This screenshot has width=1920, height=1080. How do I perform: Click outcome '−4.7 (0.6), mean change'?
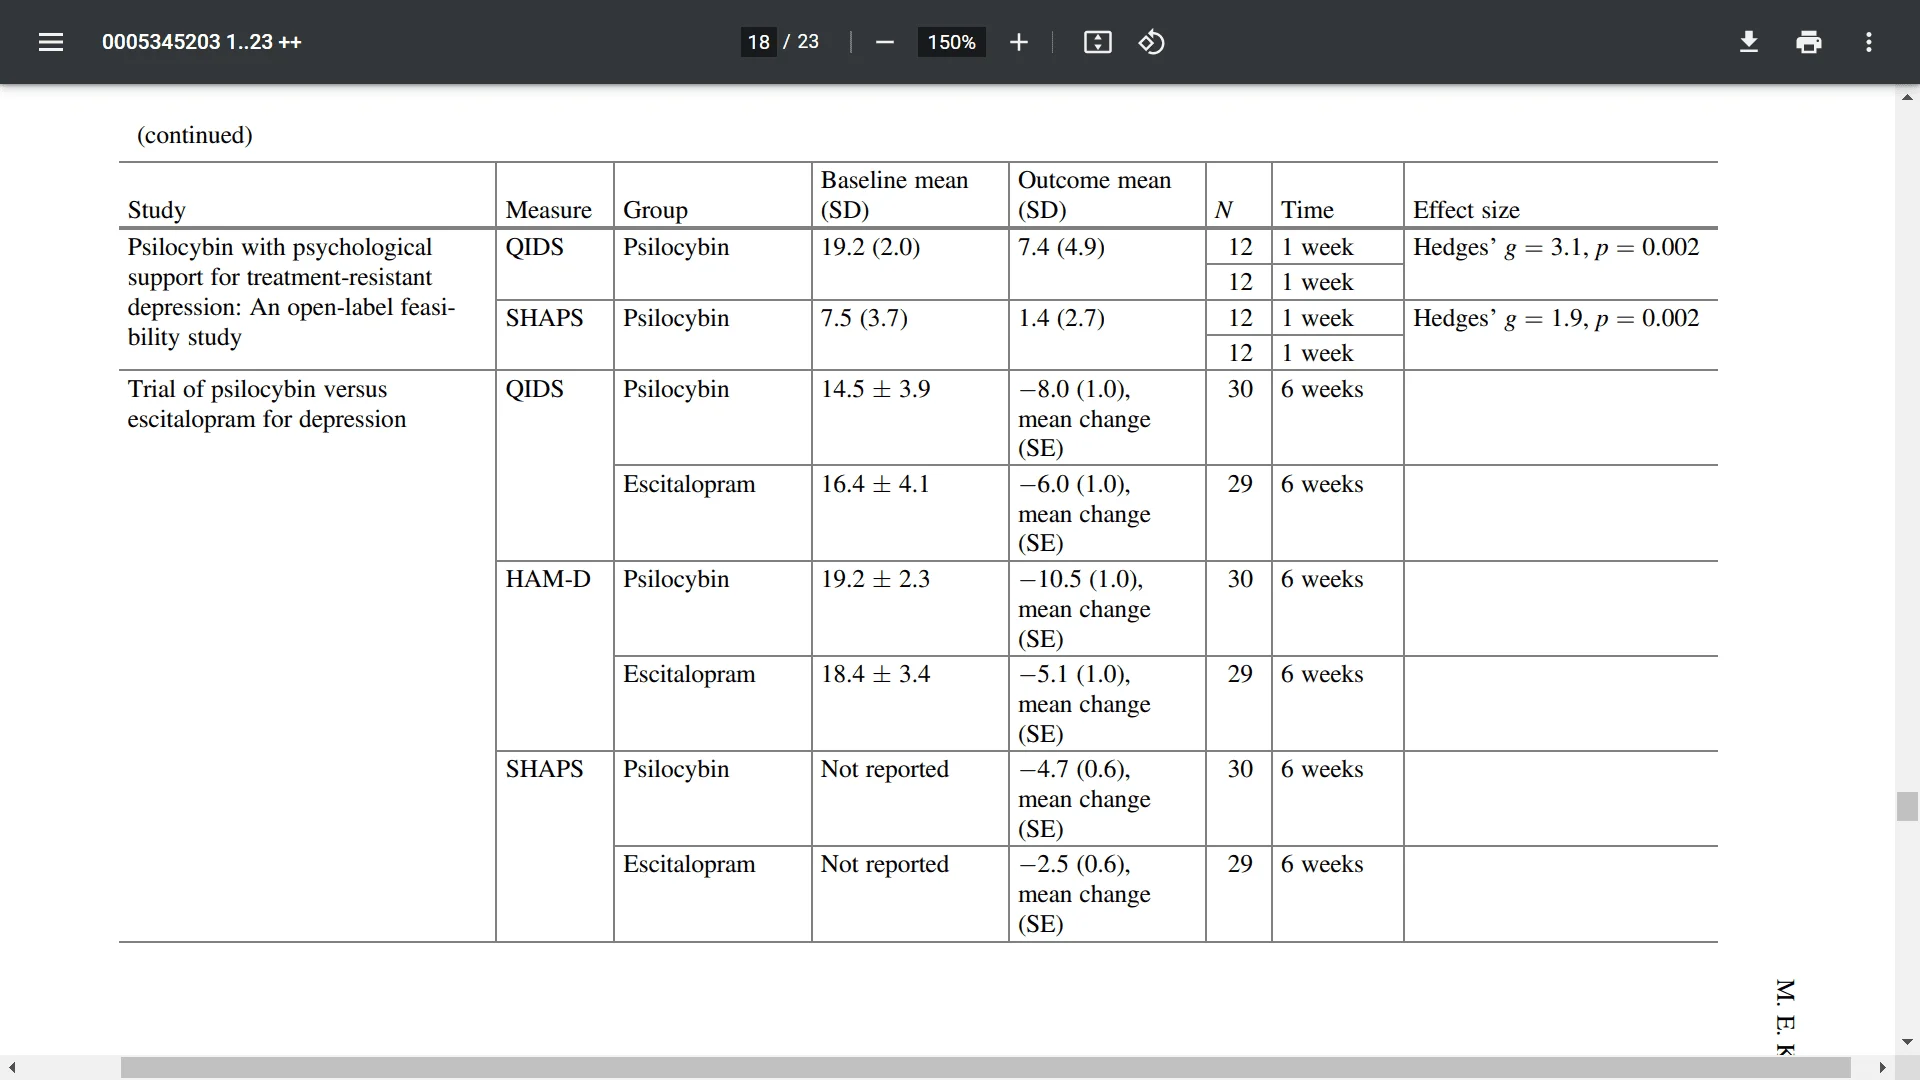coord(1084,784)
